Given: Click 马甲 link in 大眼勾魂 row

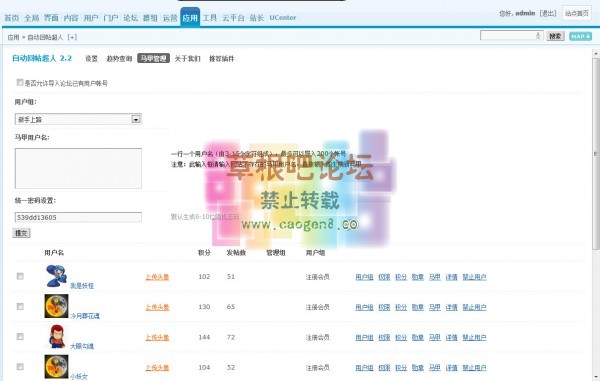Looking at the screenshot, I should click(435, 337).
